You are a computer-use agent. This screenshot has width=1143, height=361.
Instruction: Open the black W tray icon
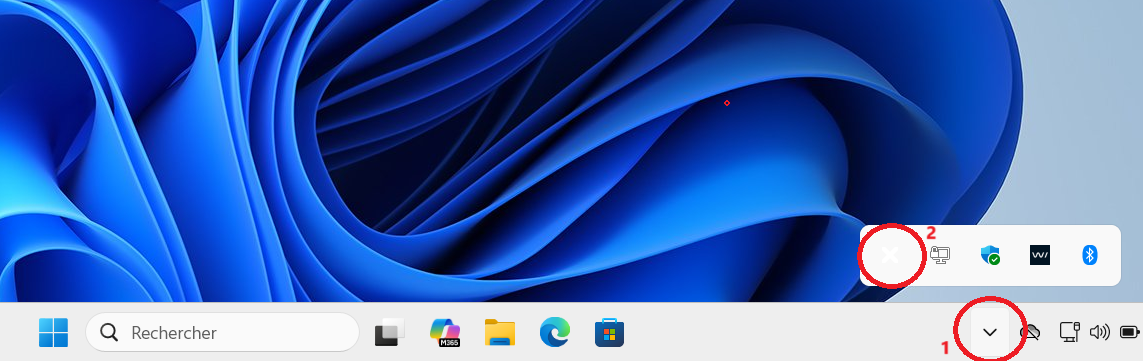1040,255
